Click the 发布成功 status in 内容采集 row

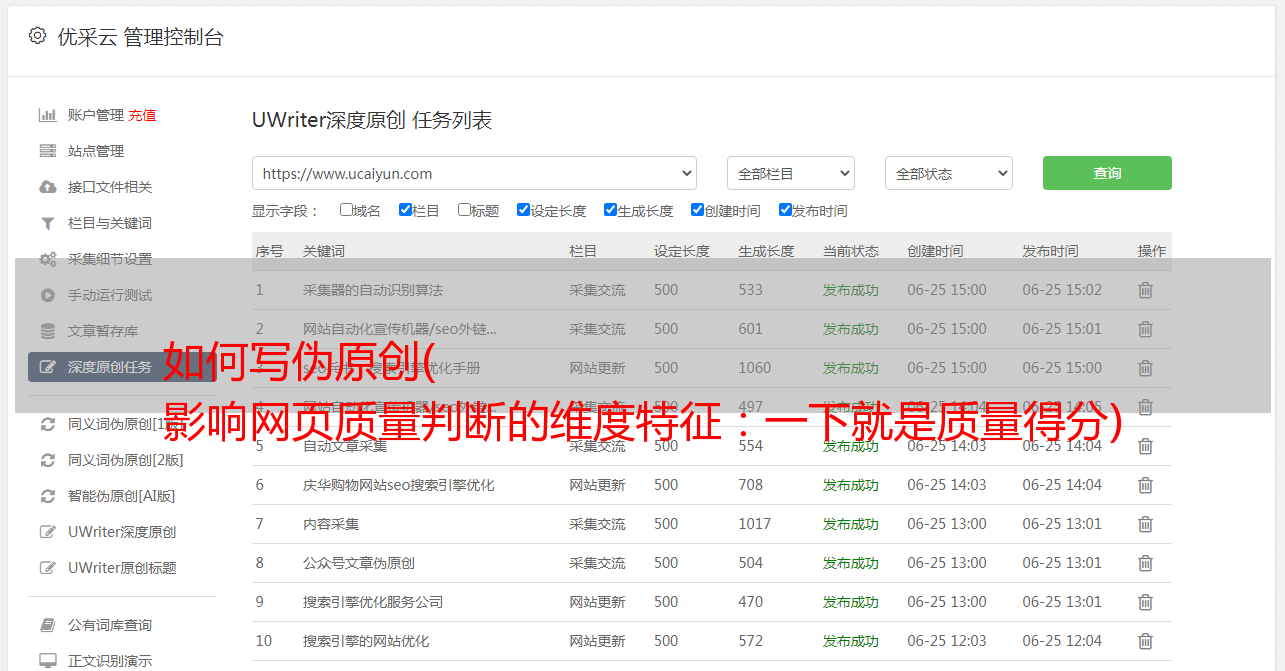pos(851,524)
